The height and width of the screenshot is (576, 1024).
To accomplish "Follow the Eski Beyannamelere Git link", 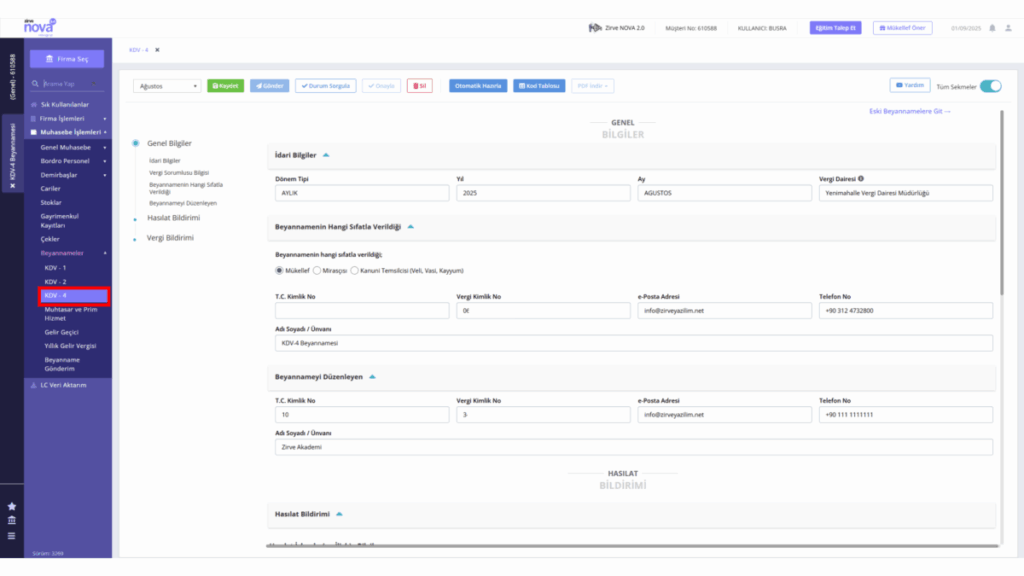I will pyautogui.click(x=910, y=111).
